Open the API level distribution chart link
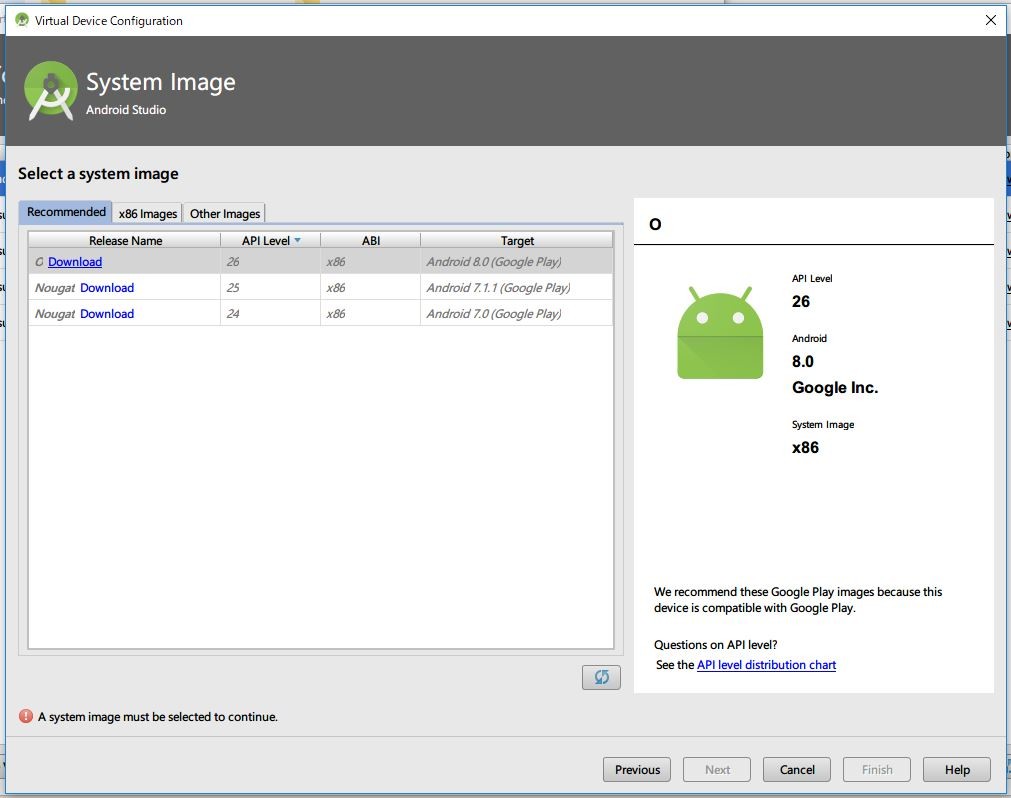Viewport: 1011px width, 798px height. point(766,665)
